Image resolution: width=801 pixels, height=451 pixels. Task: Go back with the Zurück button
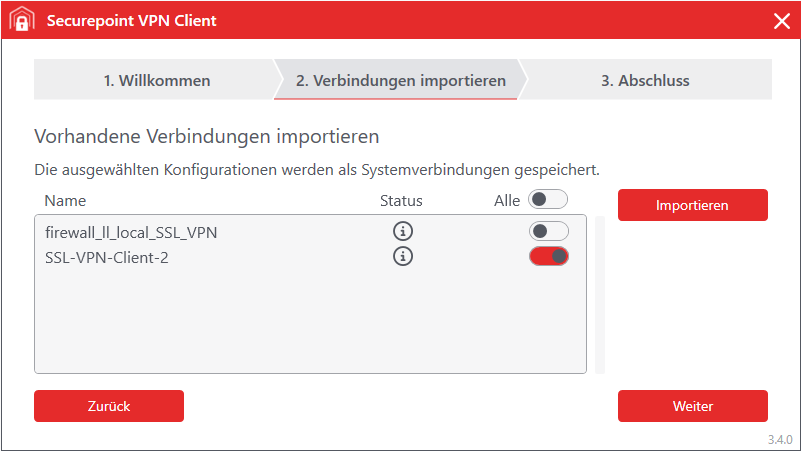point(109,406)
